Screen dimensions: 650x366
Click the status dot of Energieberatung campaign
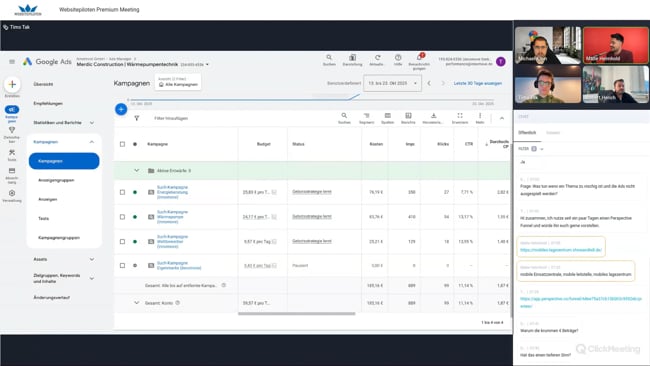tap(135, 192)
